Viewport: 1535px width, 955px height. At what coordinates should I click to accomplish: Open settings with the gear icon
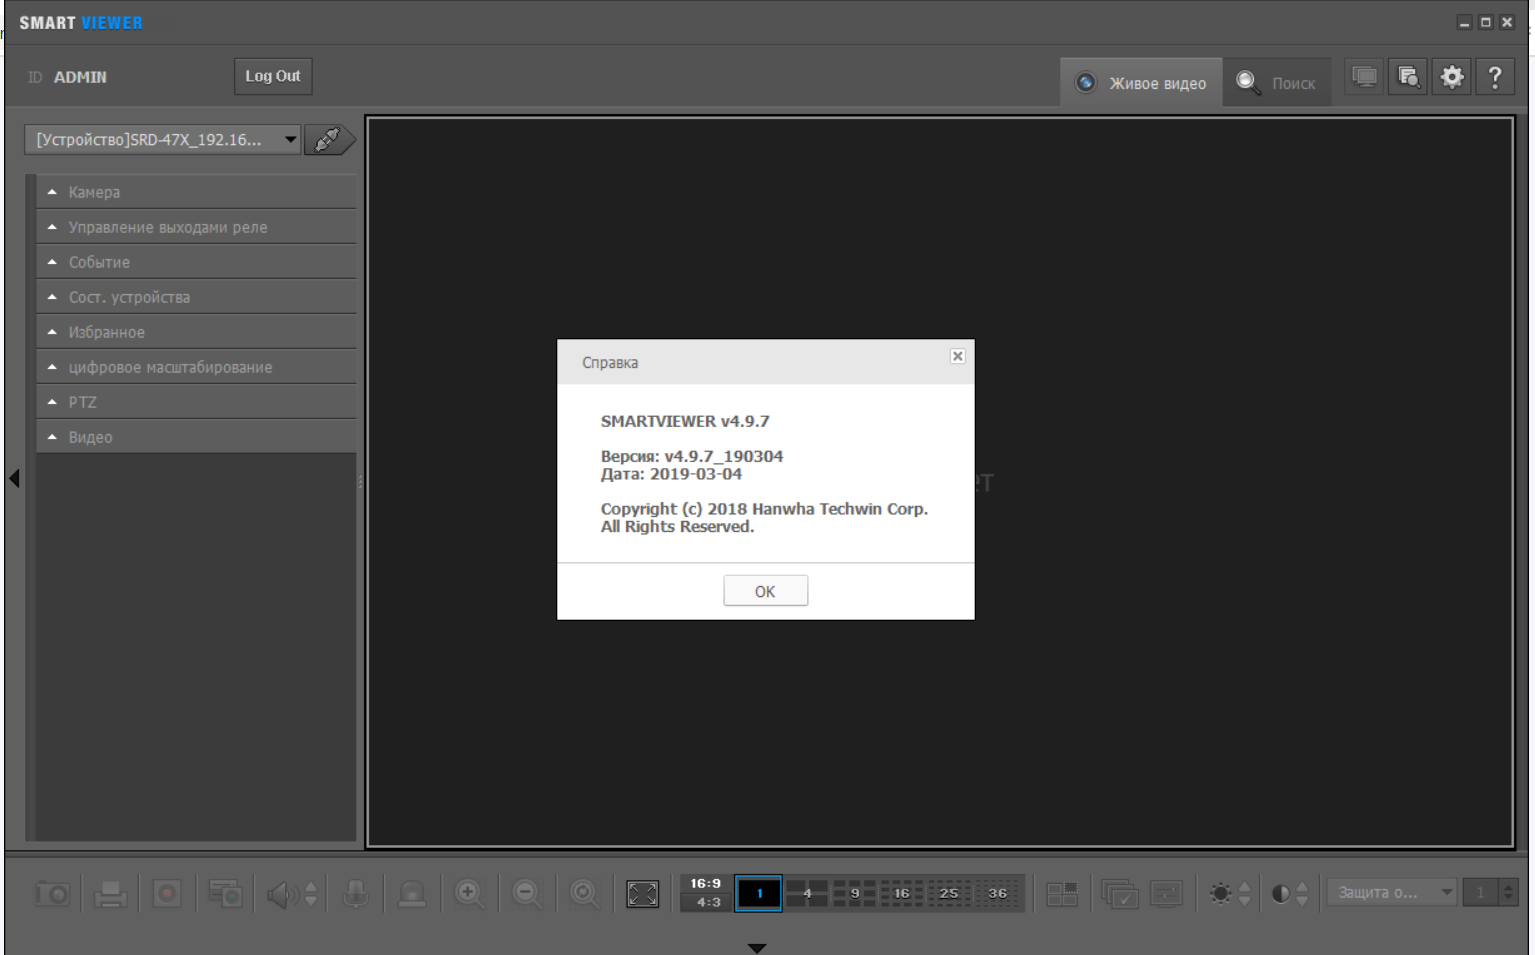(x=1452, y=77)
